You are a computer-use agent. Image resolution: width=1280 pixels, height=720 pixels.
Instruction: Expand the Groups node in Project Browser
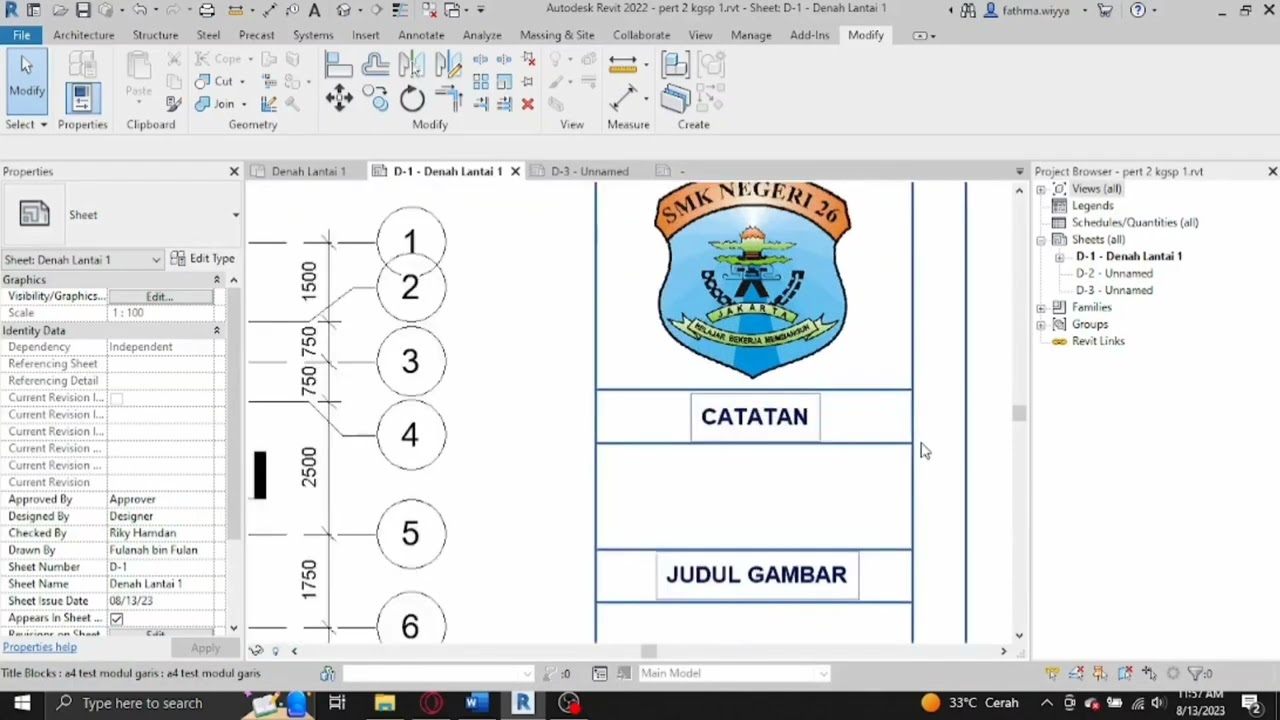(1041, 325)
